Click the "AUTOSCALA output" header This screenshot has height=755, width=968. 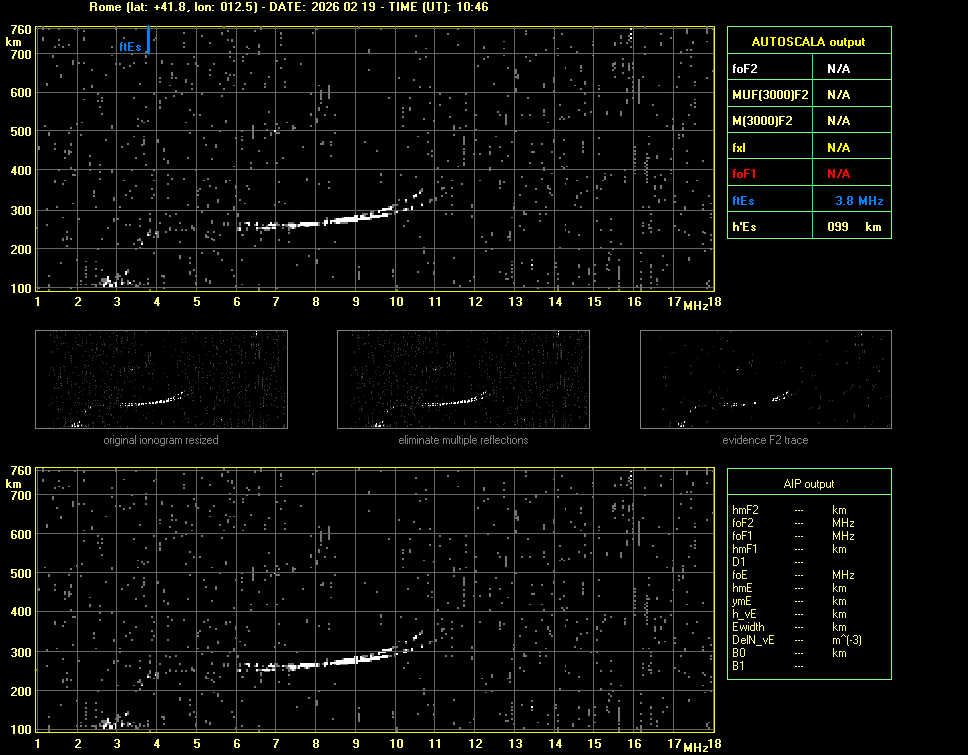coord(808,42)
